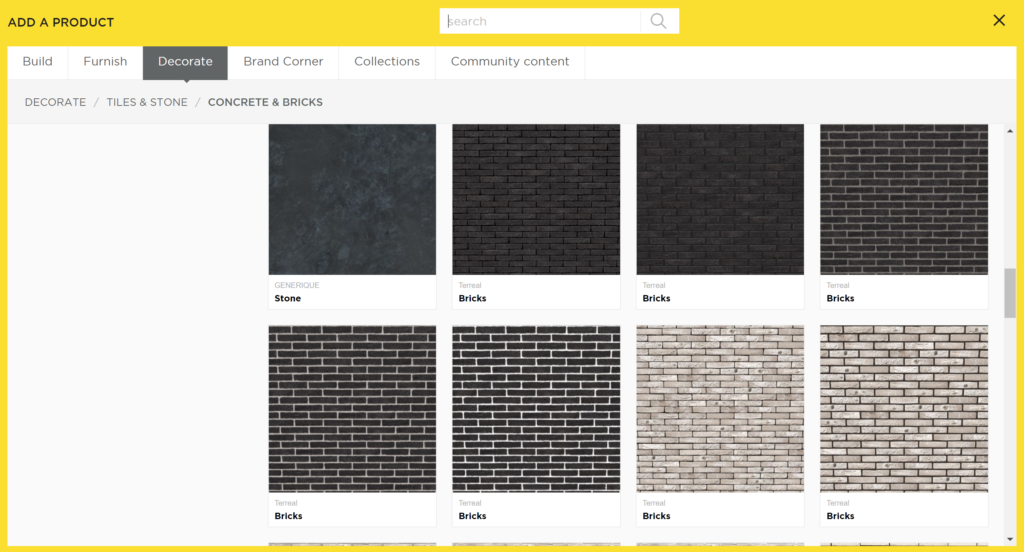Select the Decorate tab
The height and width of the screenshot is (552, 1024).
pyautogui.click(x=185, y=62)
